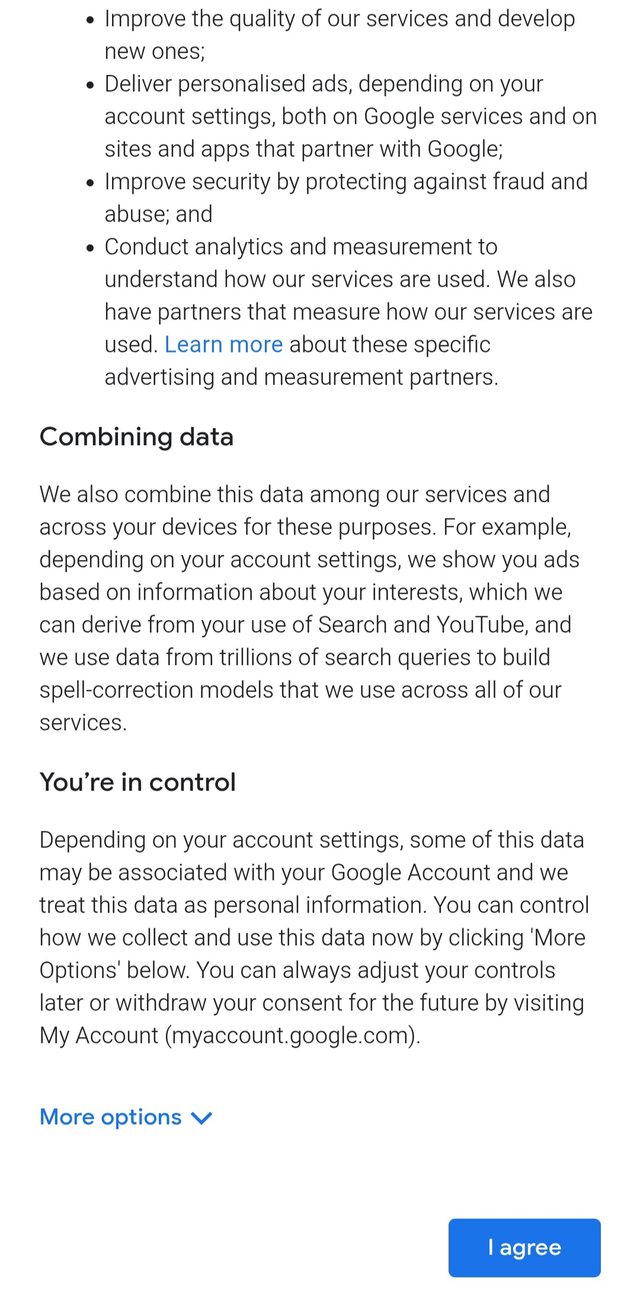Click 'advertising and measurement partners' text
Viewport: 640px width, 1305px height.
pyautogui.click(x=301, y=377)
